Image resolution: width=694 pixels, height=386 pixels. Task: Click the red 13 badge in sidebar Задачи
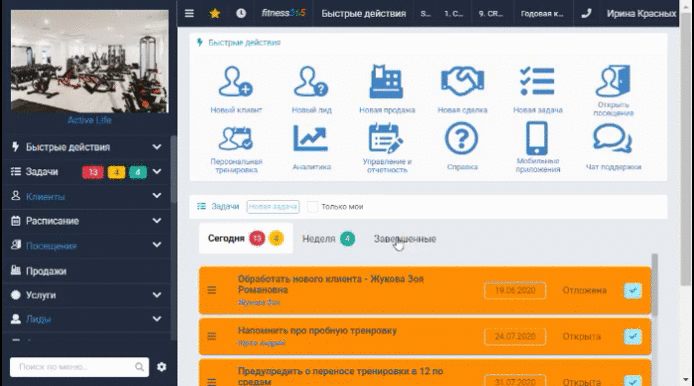(93, 172)
